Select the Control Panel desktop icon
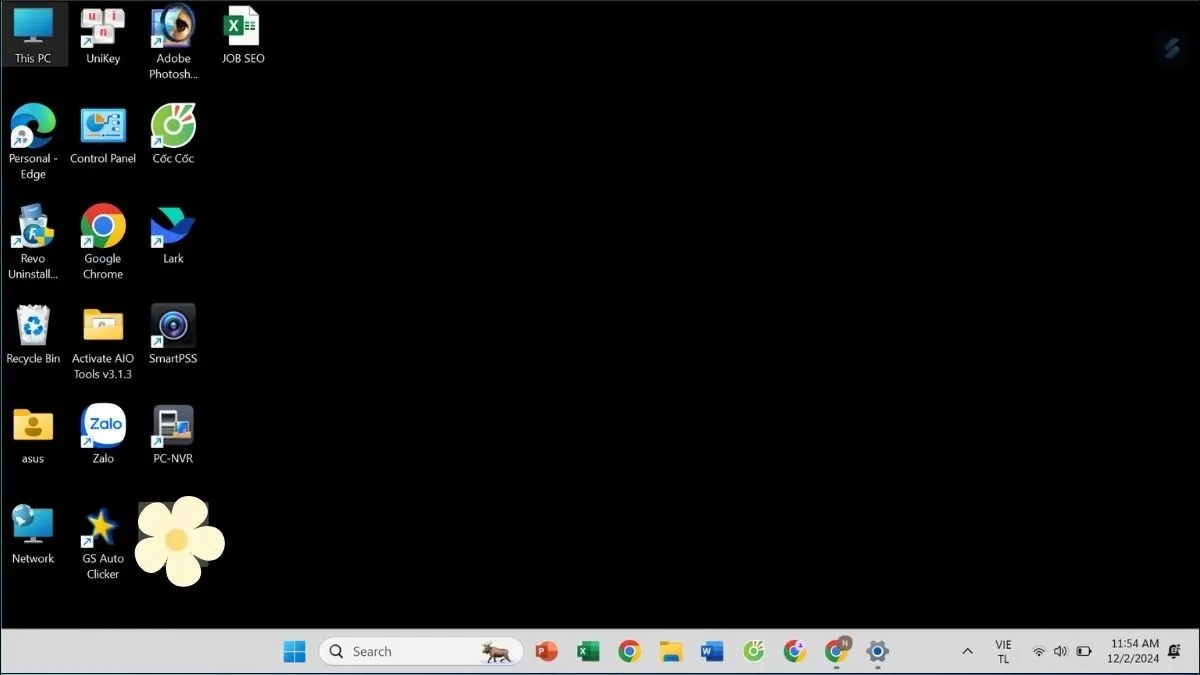This screenshot has width=1200, height=675. pyautogui.click(x=103, y=128)
